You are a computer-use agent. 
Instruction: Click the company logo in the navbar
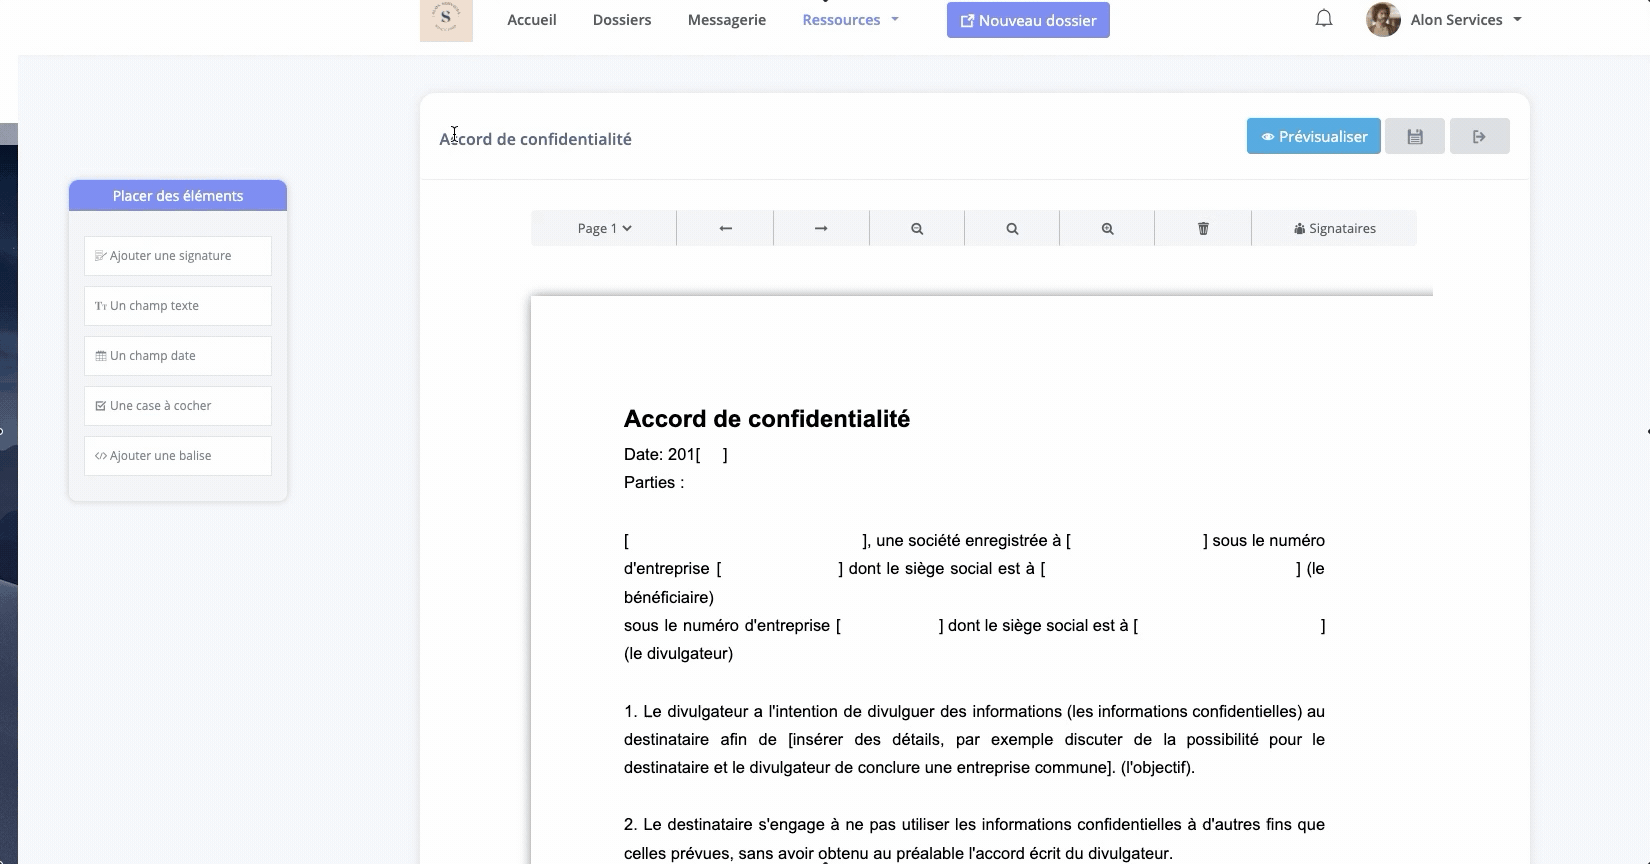(x=446, y=20)
